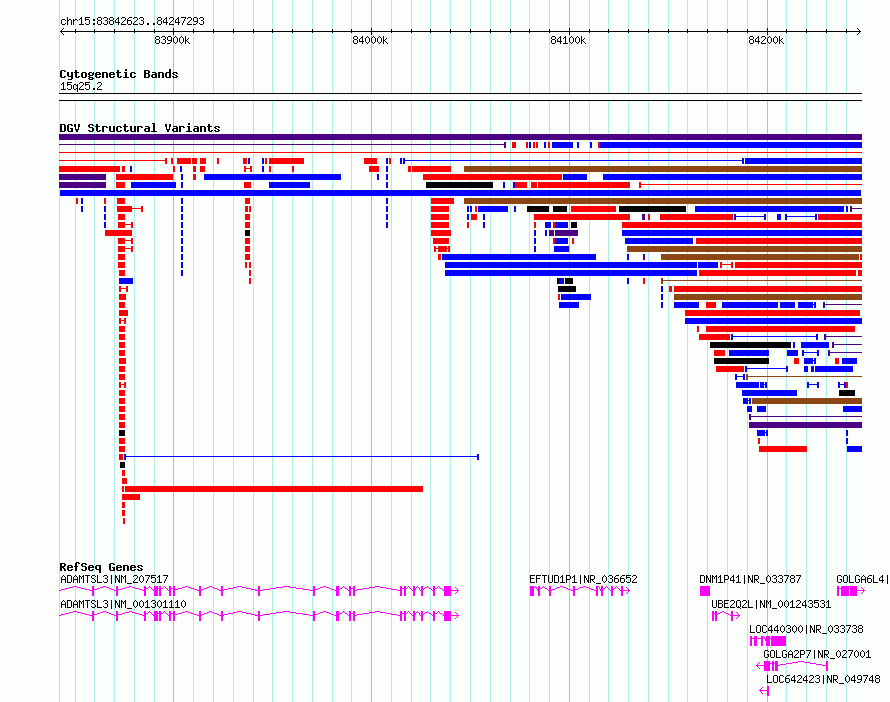The height and width of the screenshot is (702, 890).
Task: Click the long thin blue variant line with end caps
Action: 301,457
